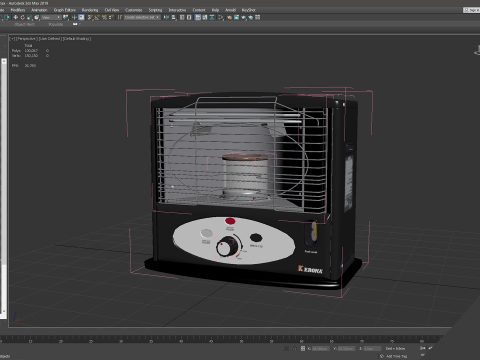The height and width of the screenshot is (360, 480).
Task: Open the Scripting menu
Action: pyautogui.click(x=155, y=10)
